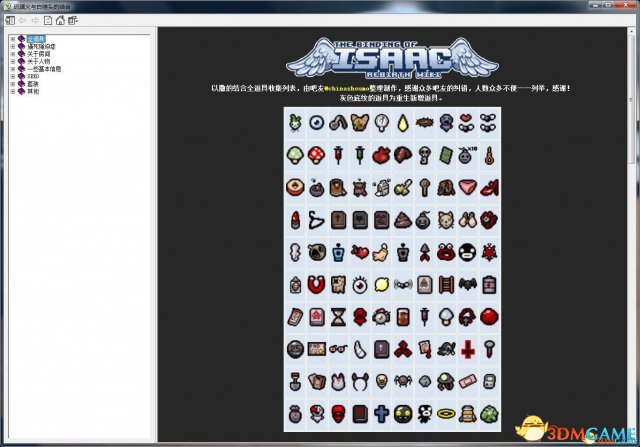640x447 pixels.
Task: Open the red Magic Mushroom item
Action: [316, 155]
